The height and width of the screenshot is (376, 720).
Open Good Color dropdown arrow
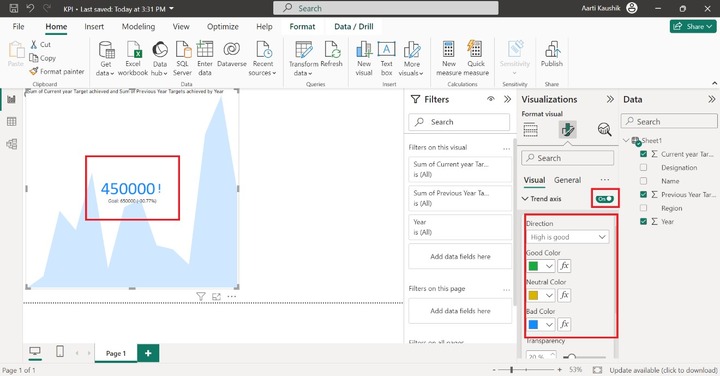point(549,266)
